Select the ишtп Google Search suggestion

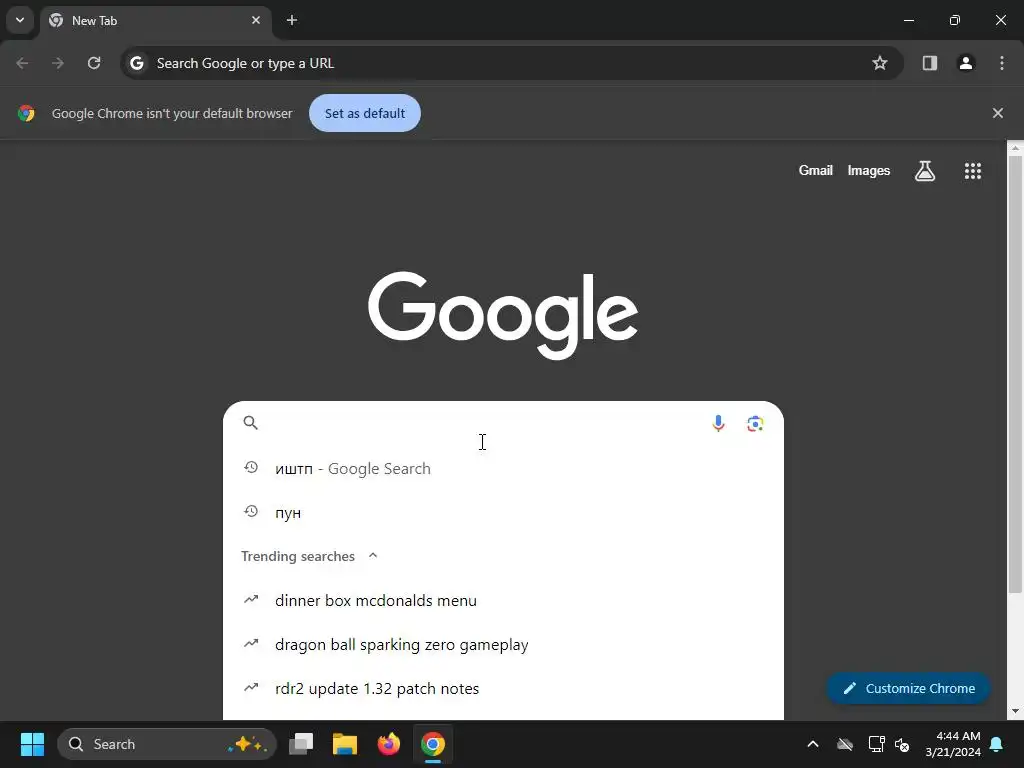[x=503, y=468]
